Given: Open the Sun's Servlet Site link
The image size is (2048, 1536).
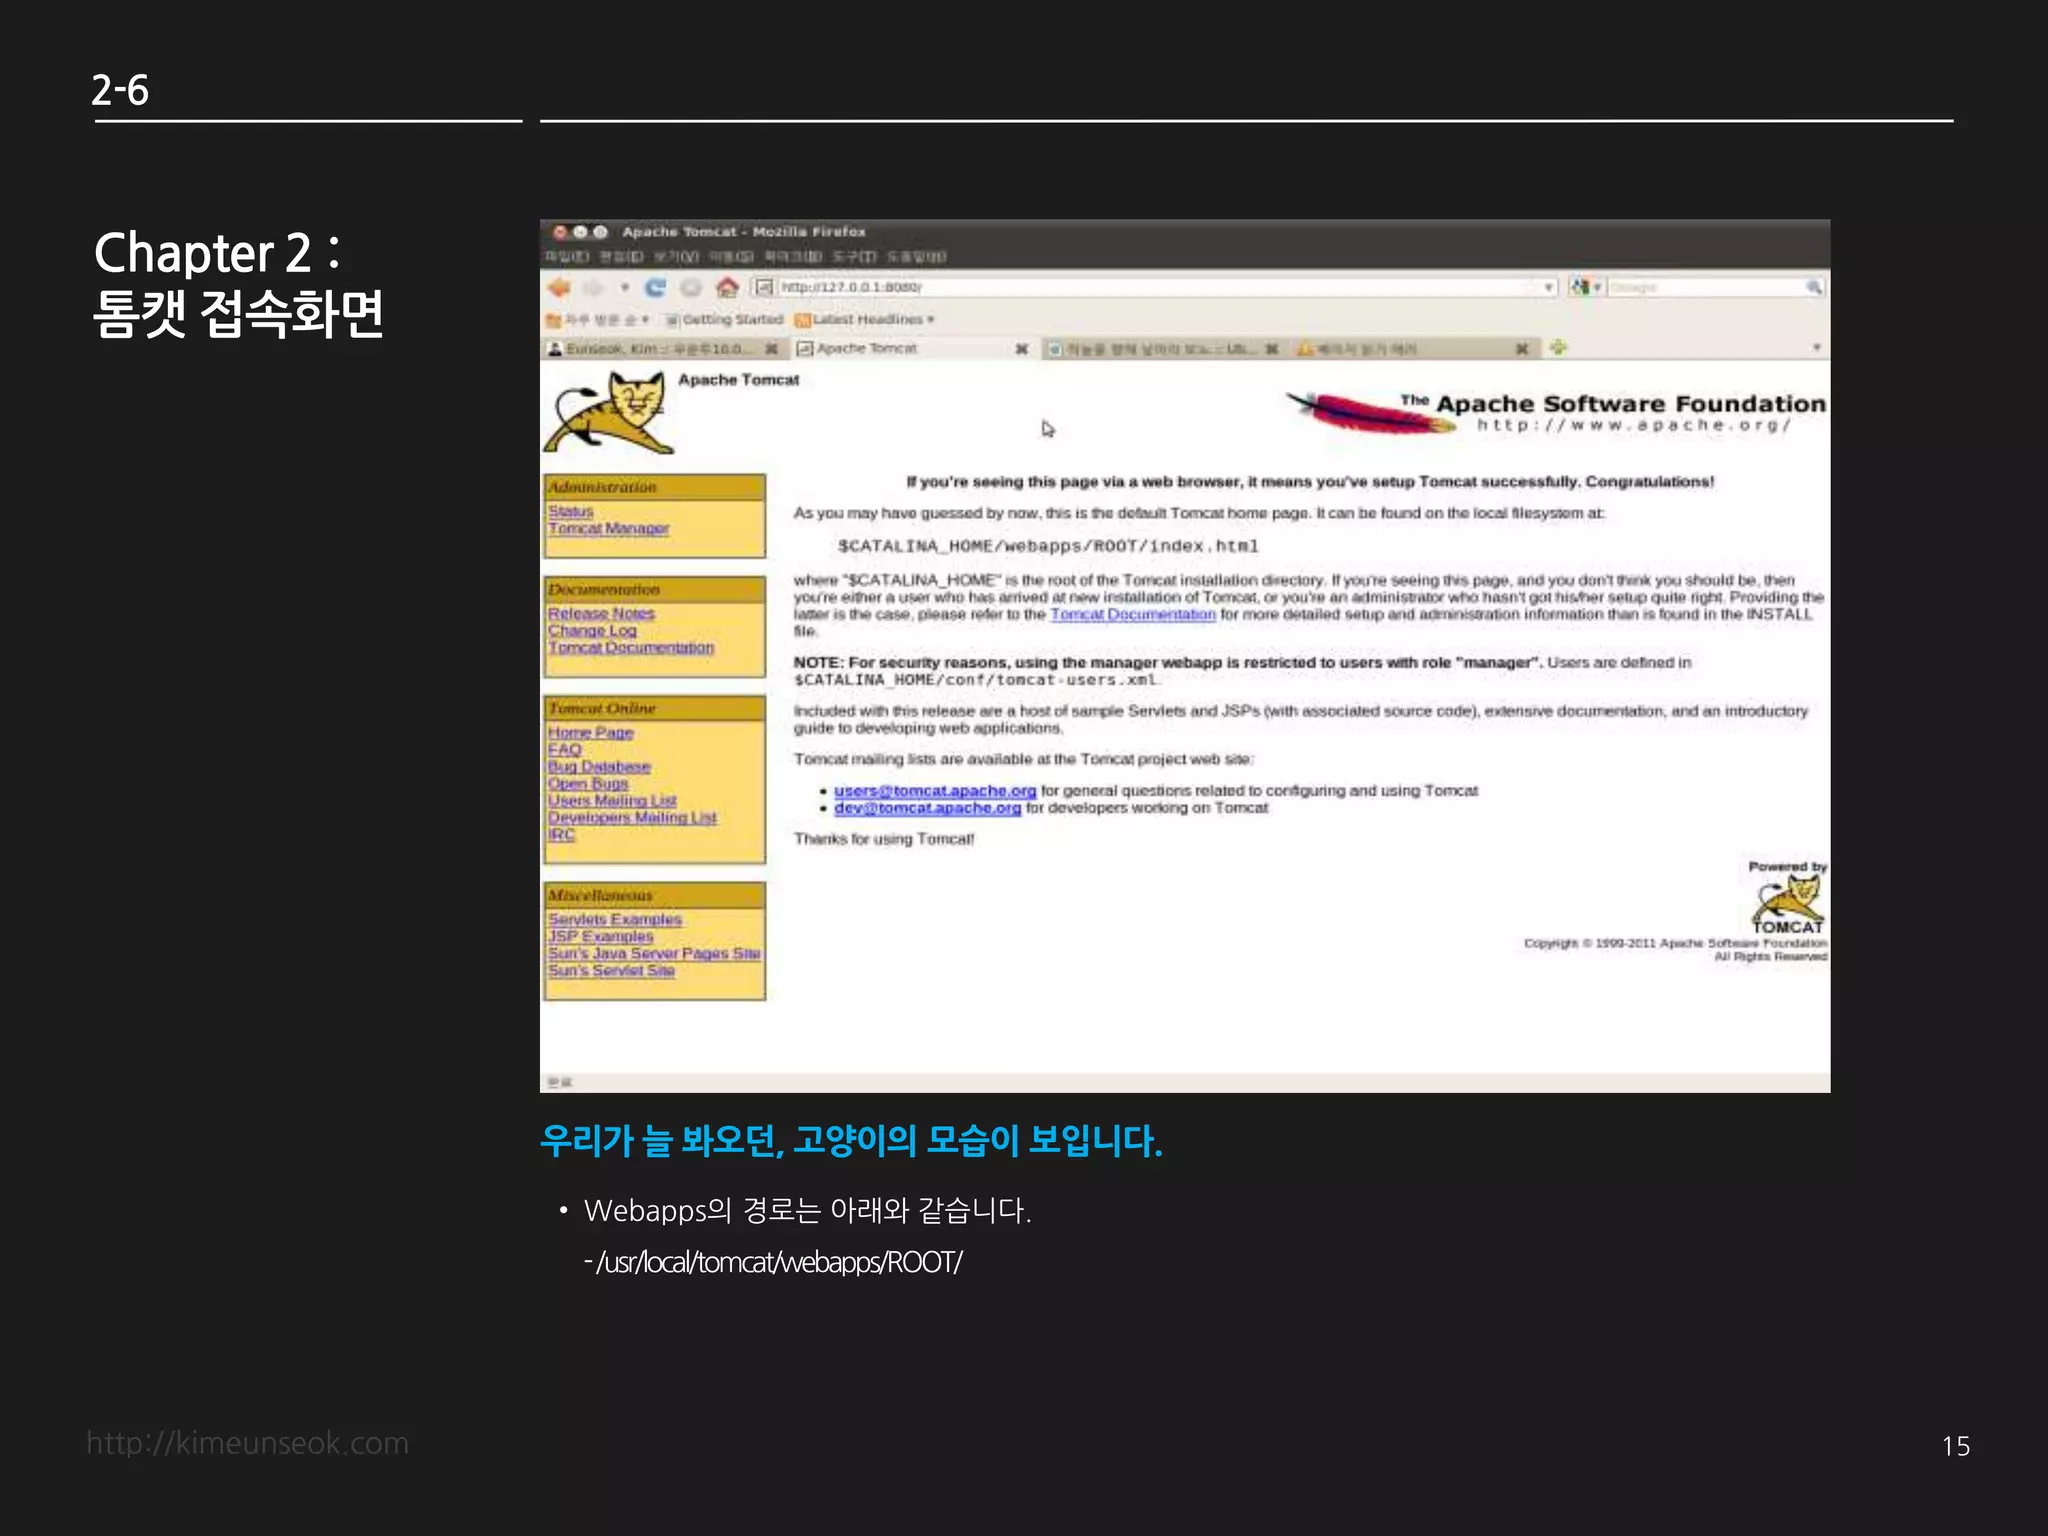Looking at the screenshot, I should (x=611, y=971).
